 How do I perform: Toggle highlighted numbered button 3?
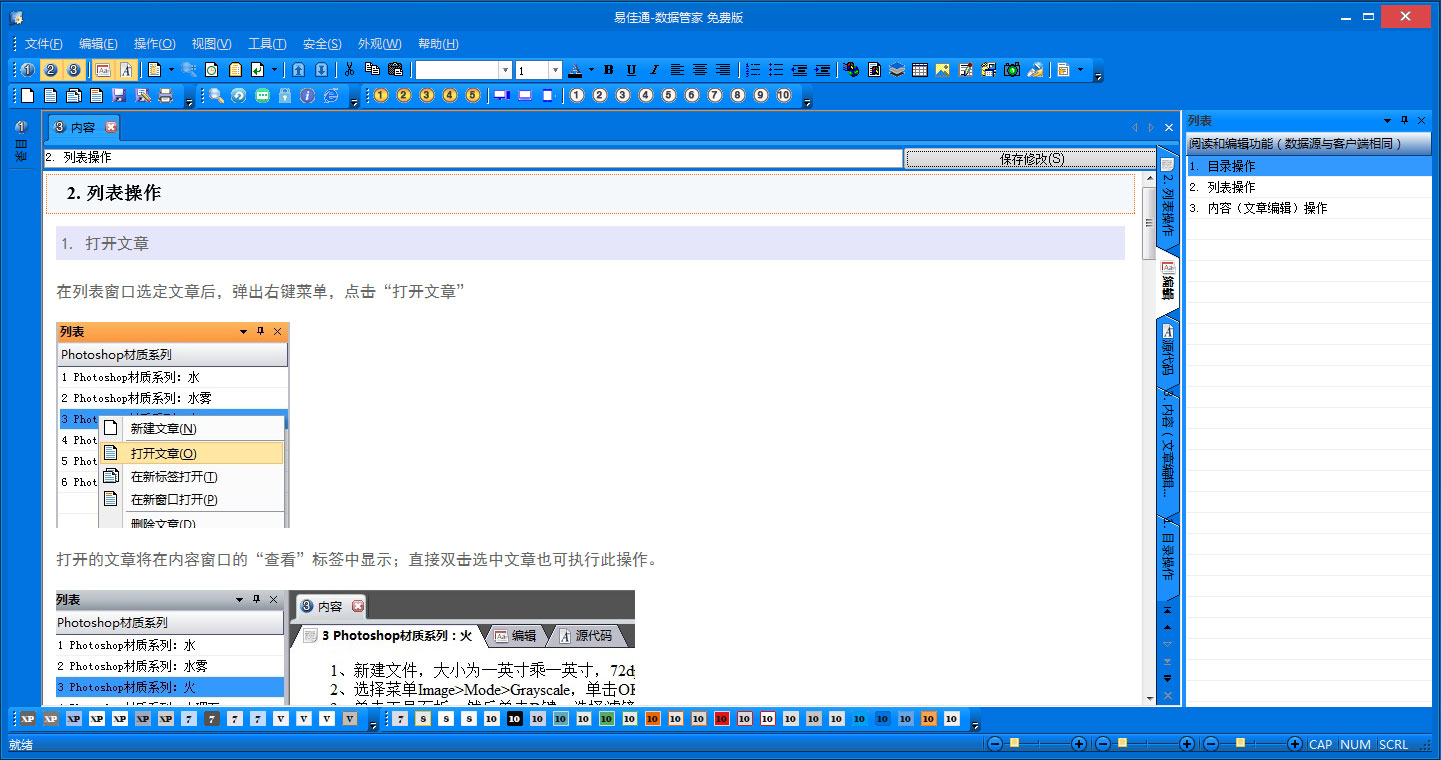(x=73, y=70)
